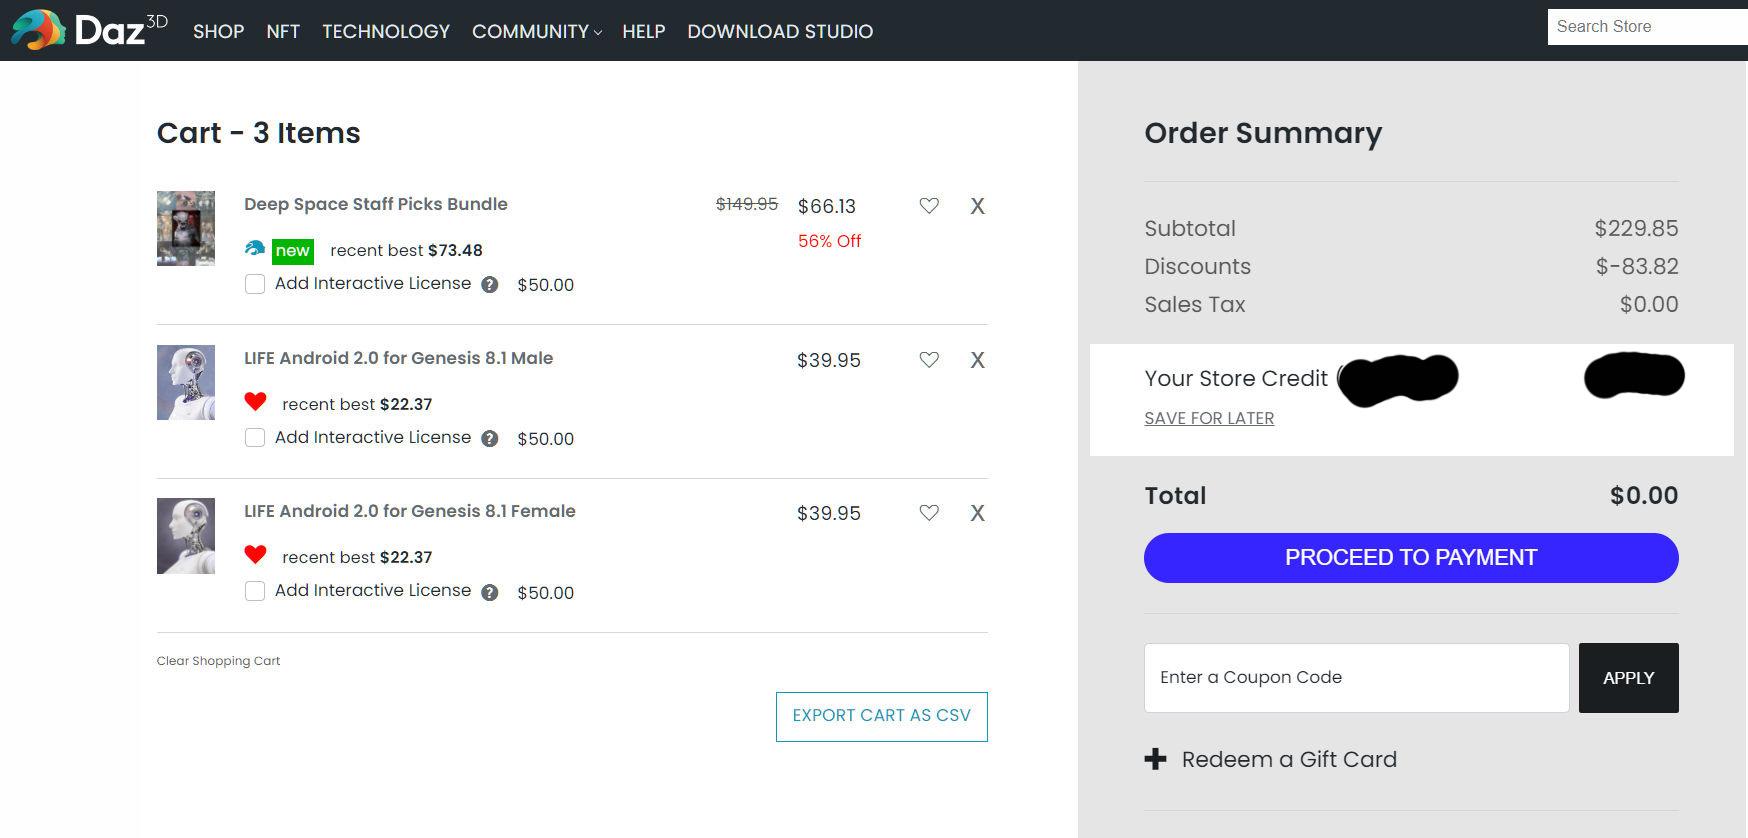The image size is (1748, 838).
Task: Open the Deep Space Bundle product thumbnail
Action: pyautogui.click(x=186, y=228)
